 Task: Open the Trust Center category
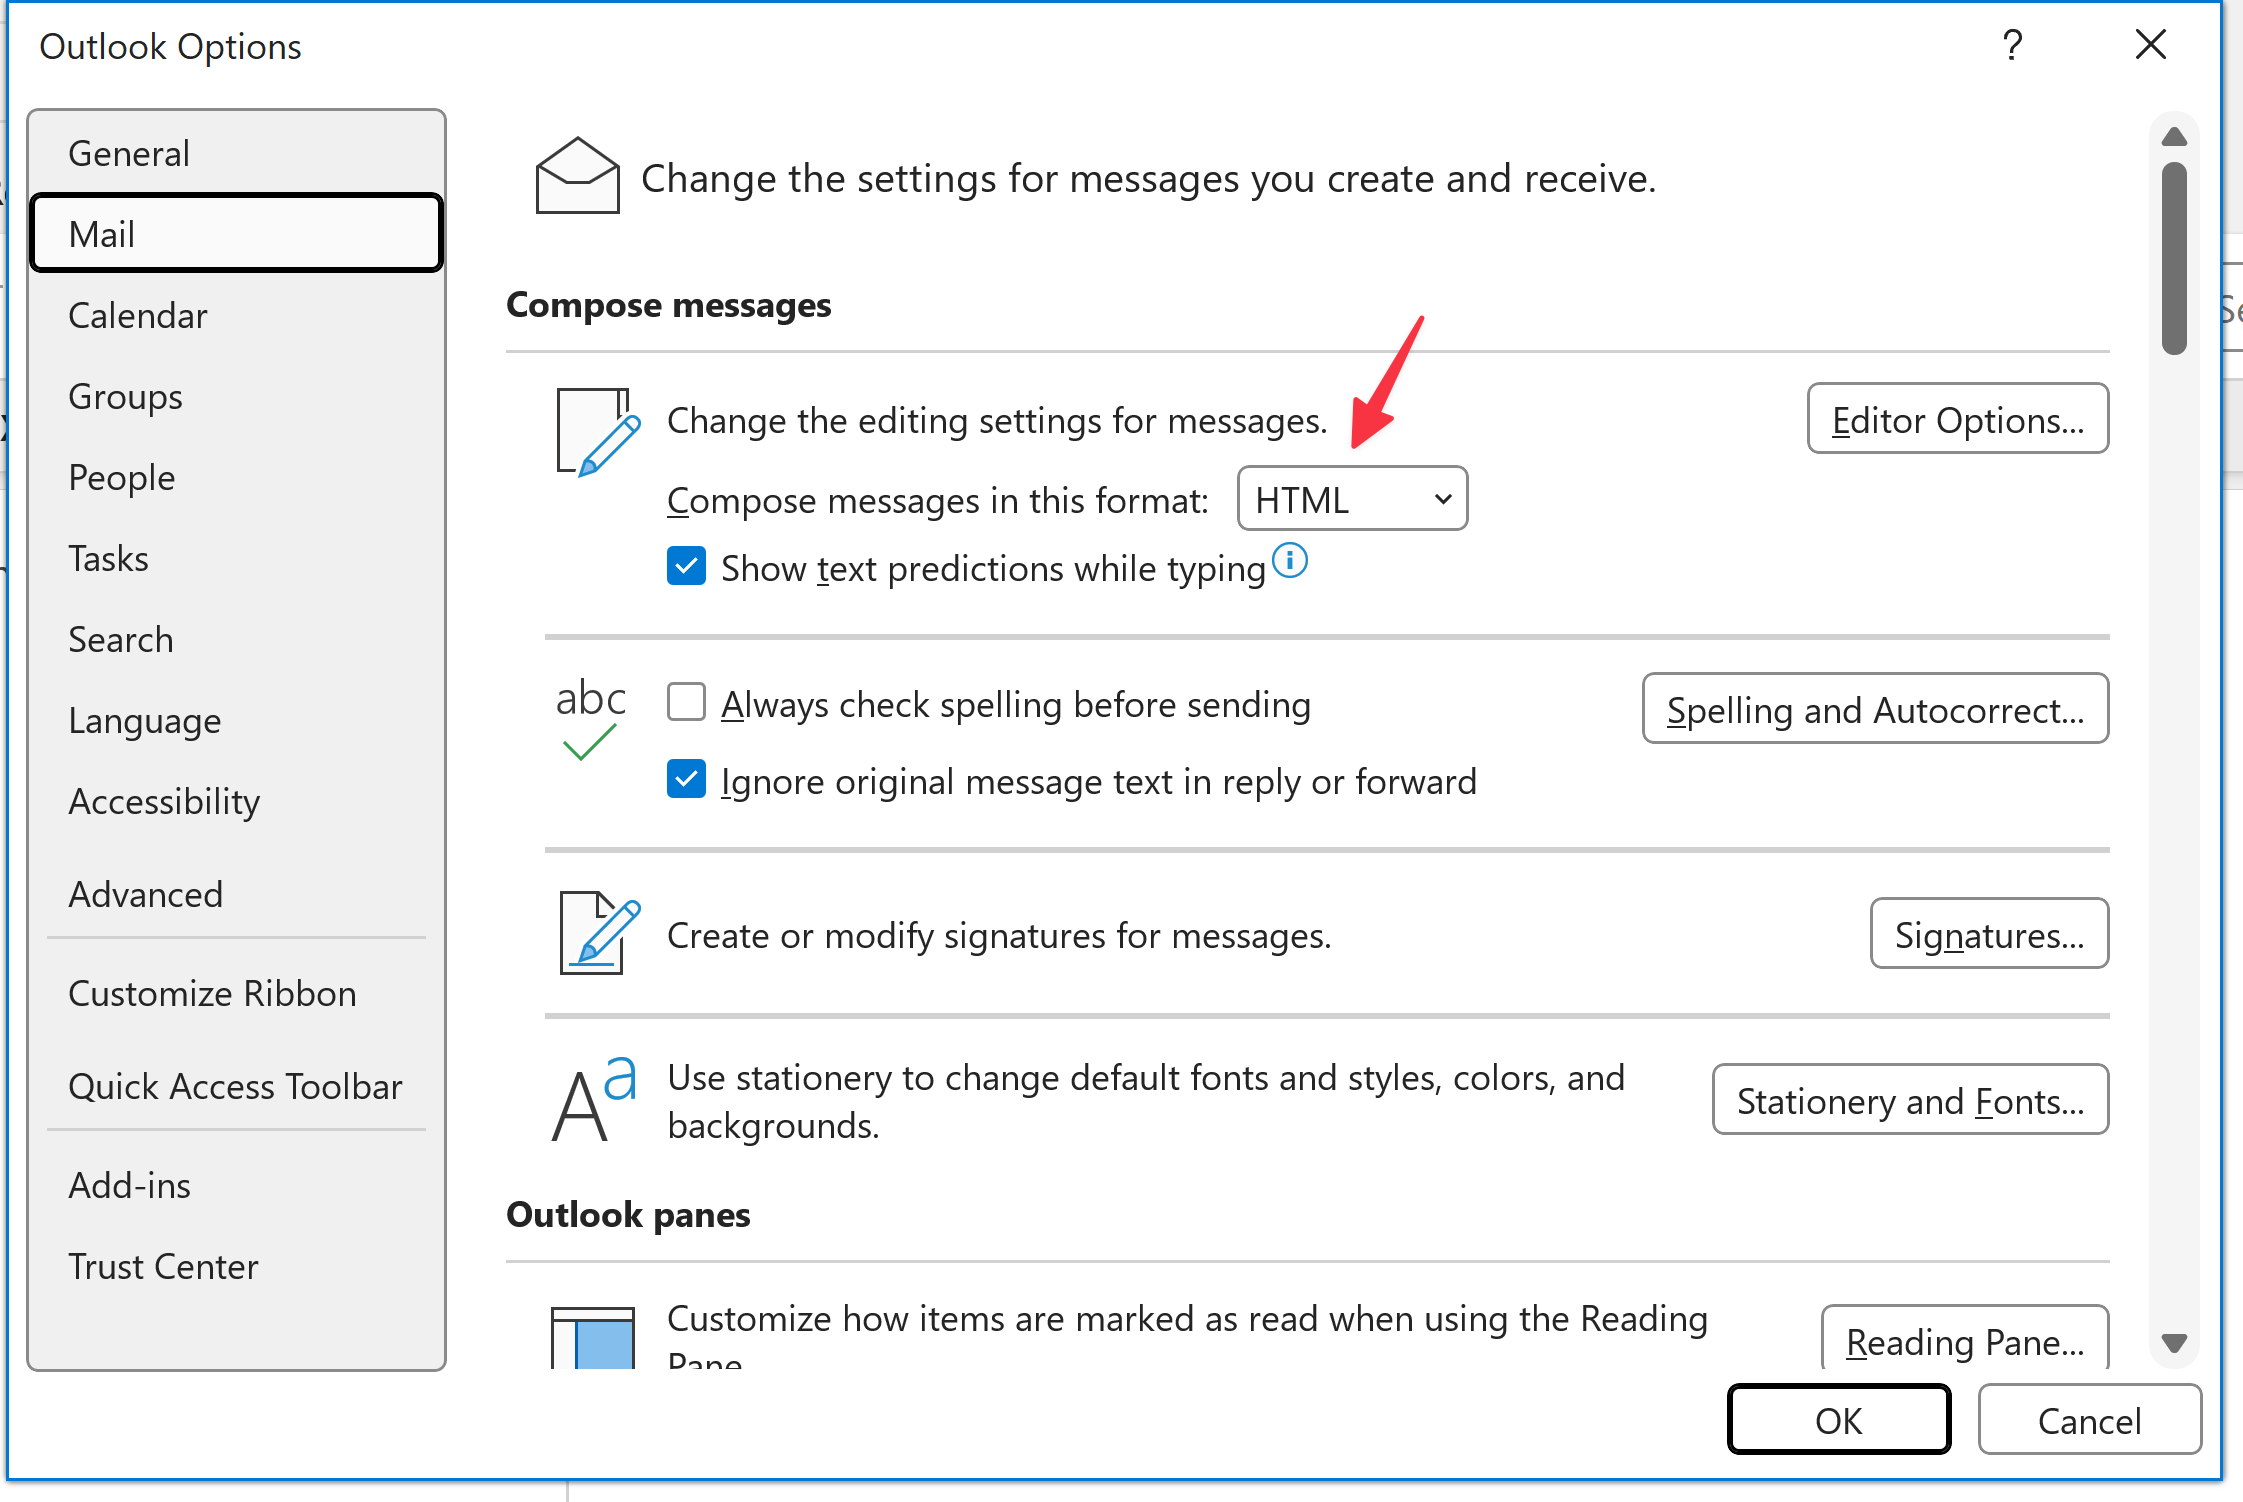(x=236, y=1266)
